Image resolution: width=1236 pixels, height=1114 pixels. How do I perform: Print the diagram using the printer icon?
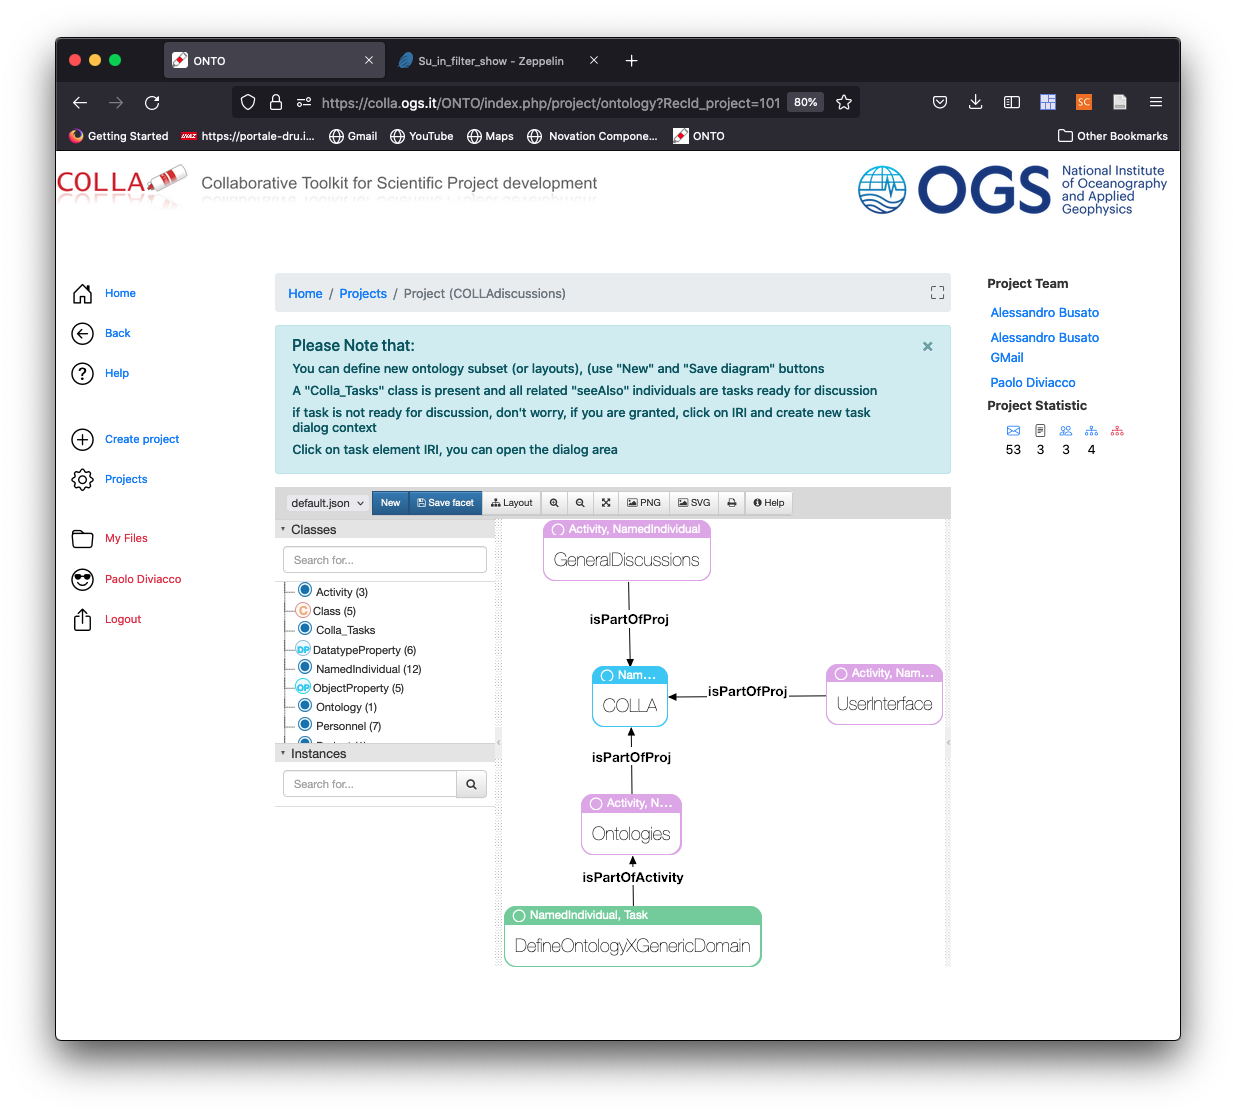point(732,503)
